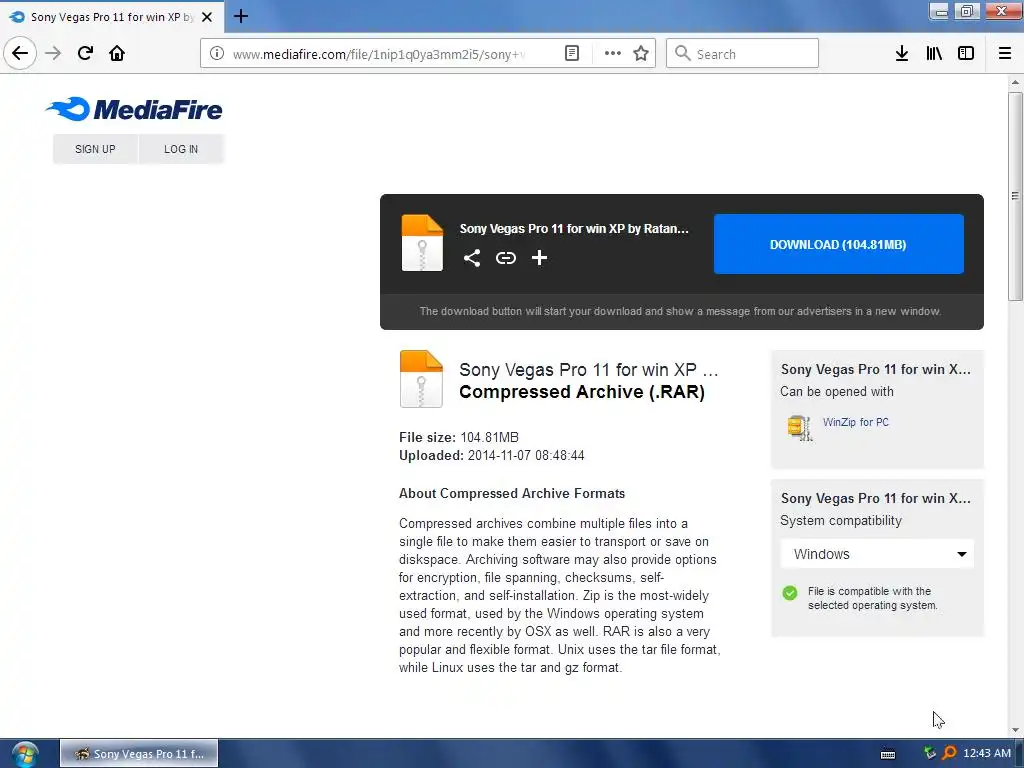Click the RAR archive icon in dark panel
Viewport: 1024px width, 768px height.
coord(422,242)
